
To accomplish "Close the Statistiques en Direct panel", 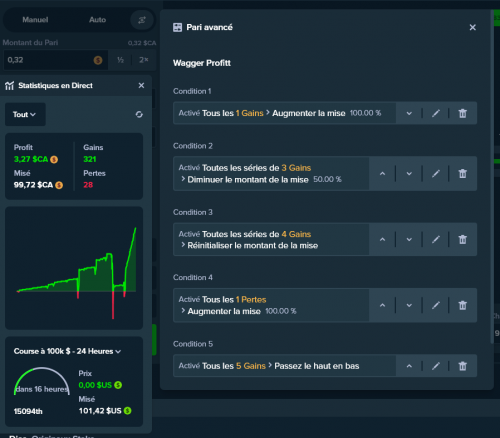I will [141, 86].
